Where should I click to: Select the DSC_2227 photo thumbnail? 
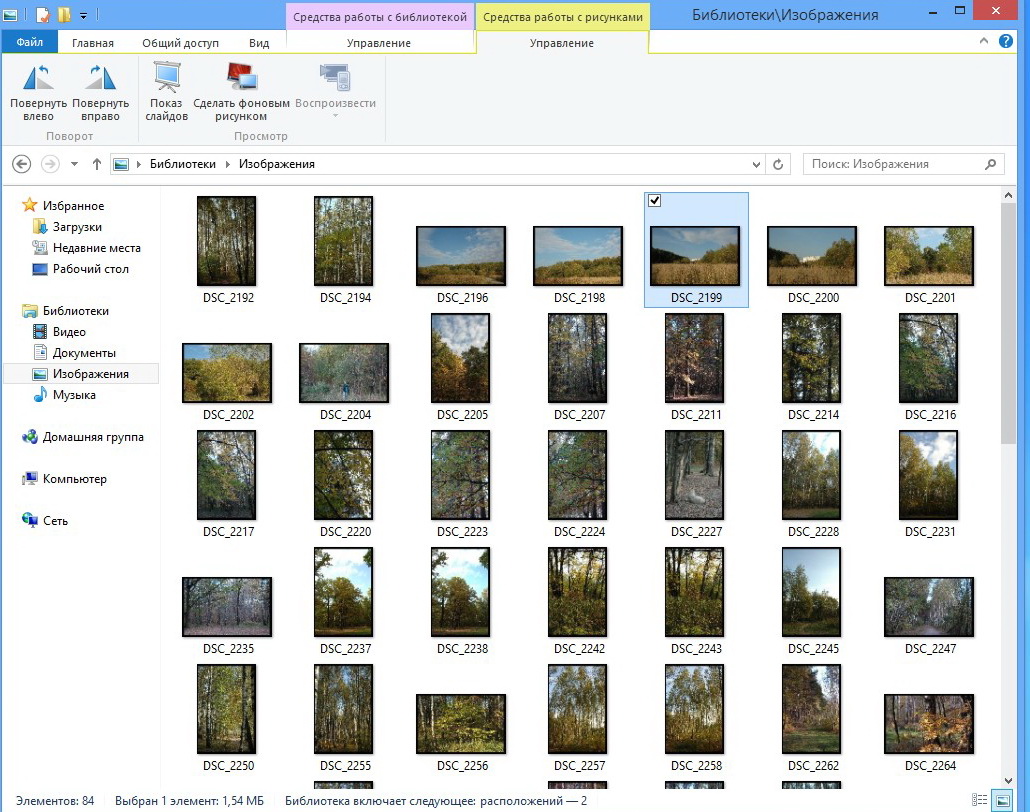click(695, 477)
